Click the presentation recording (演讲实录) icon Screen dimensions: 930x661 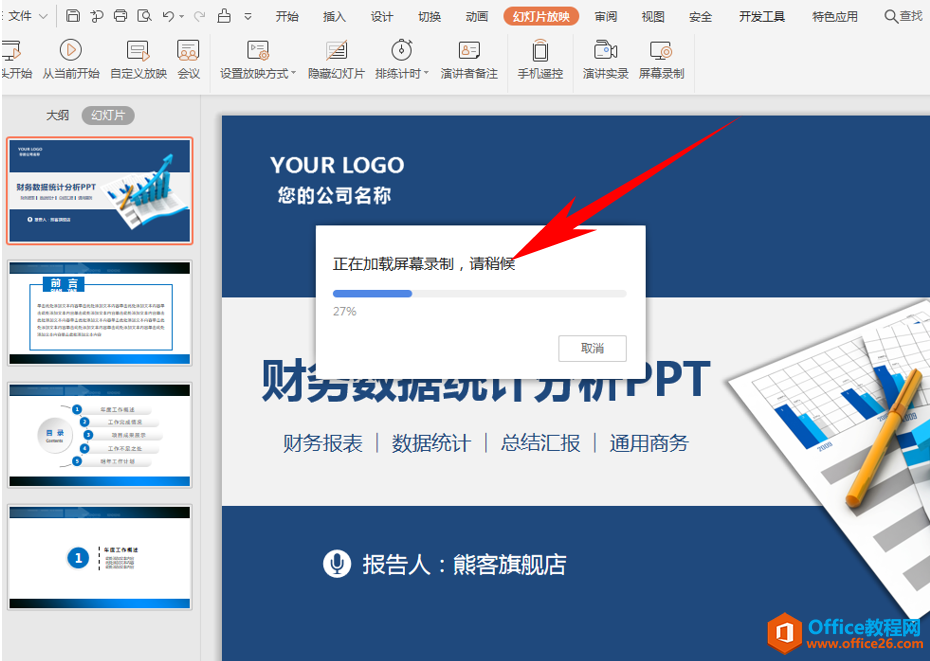point(605,59)
